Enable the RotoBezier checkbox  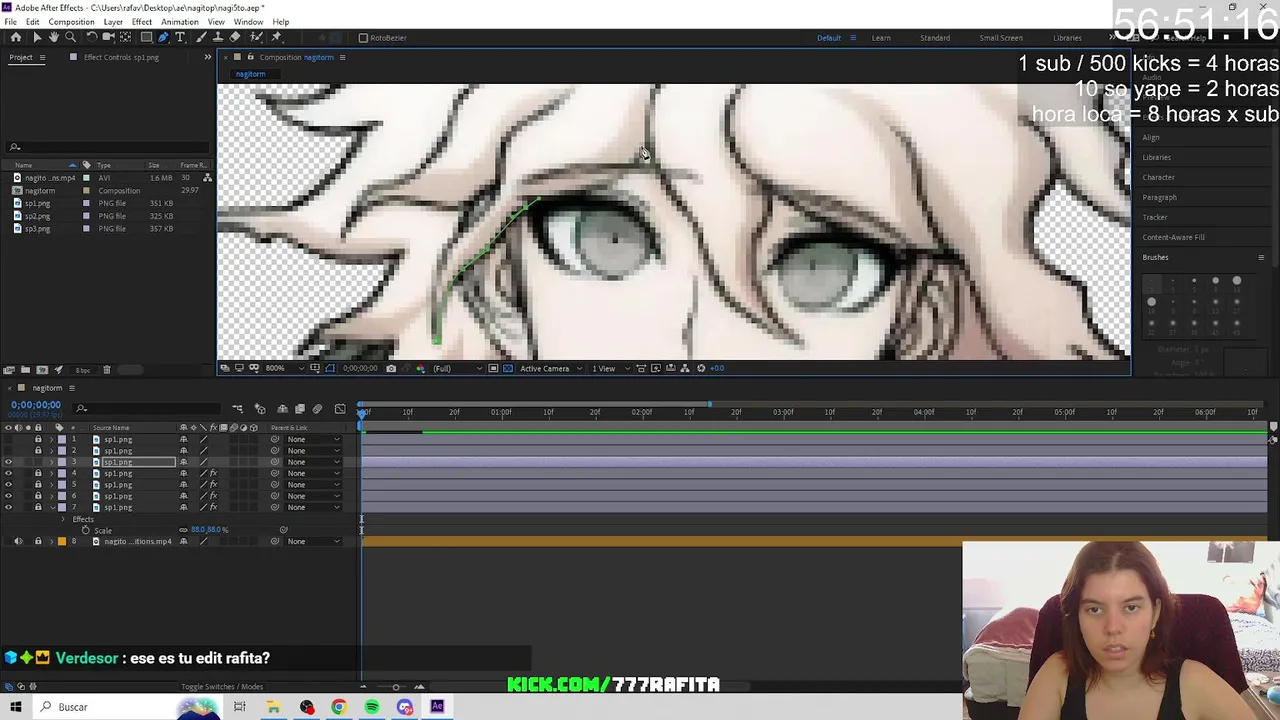pyautogui.click(x=363, y=38)
